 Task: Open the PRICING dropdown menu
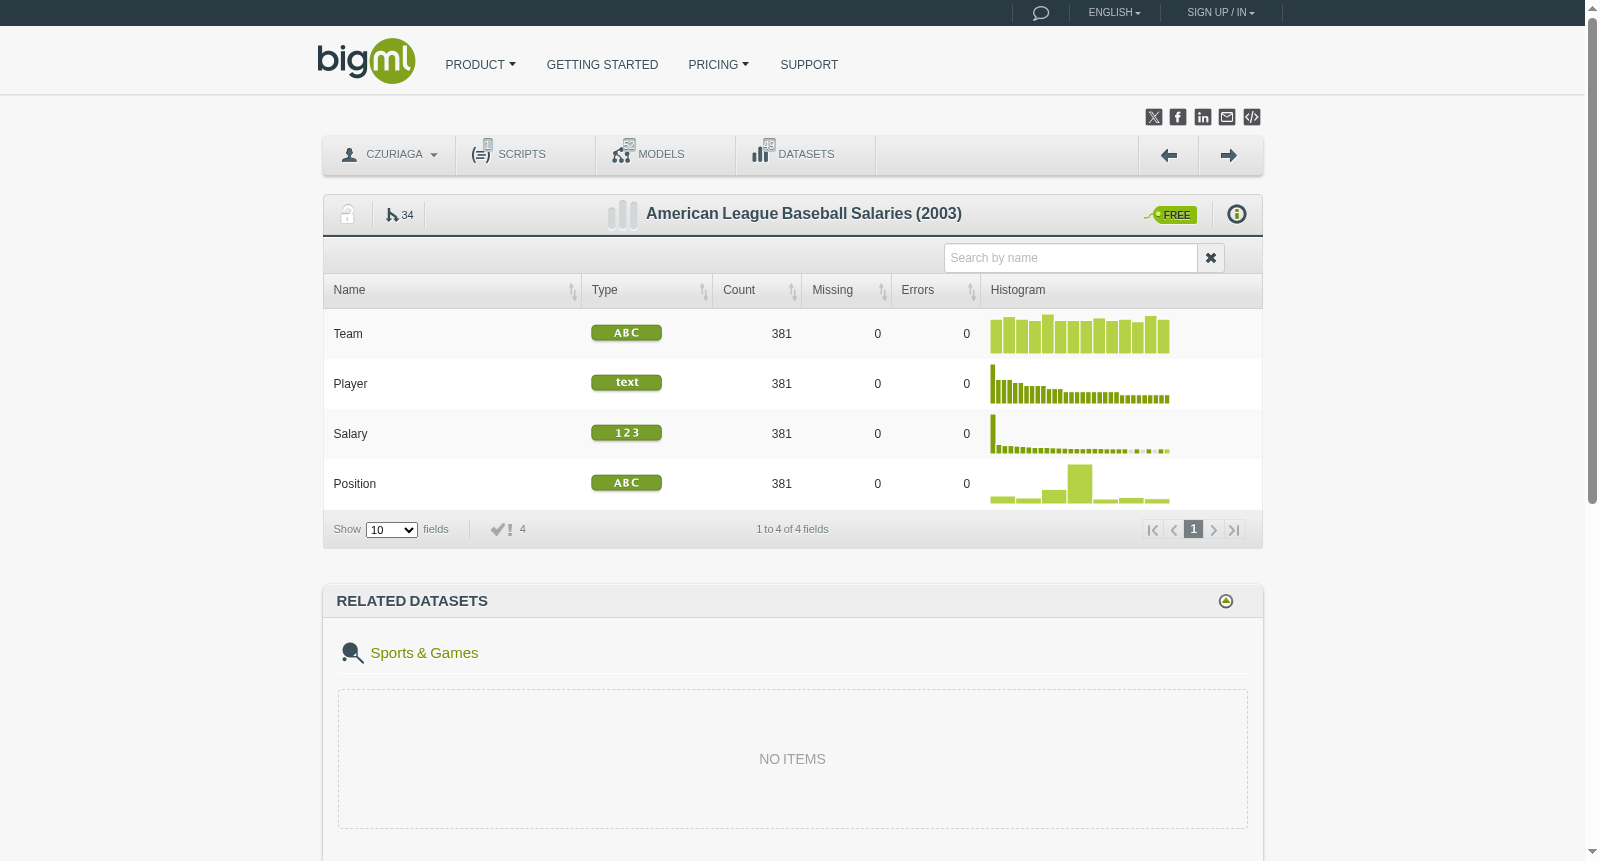tap(718, 65)
